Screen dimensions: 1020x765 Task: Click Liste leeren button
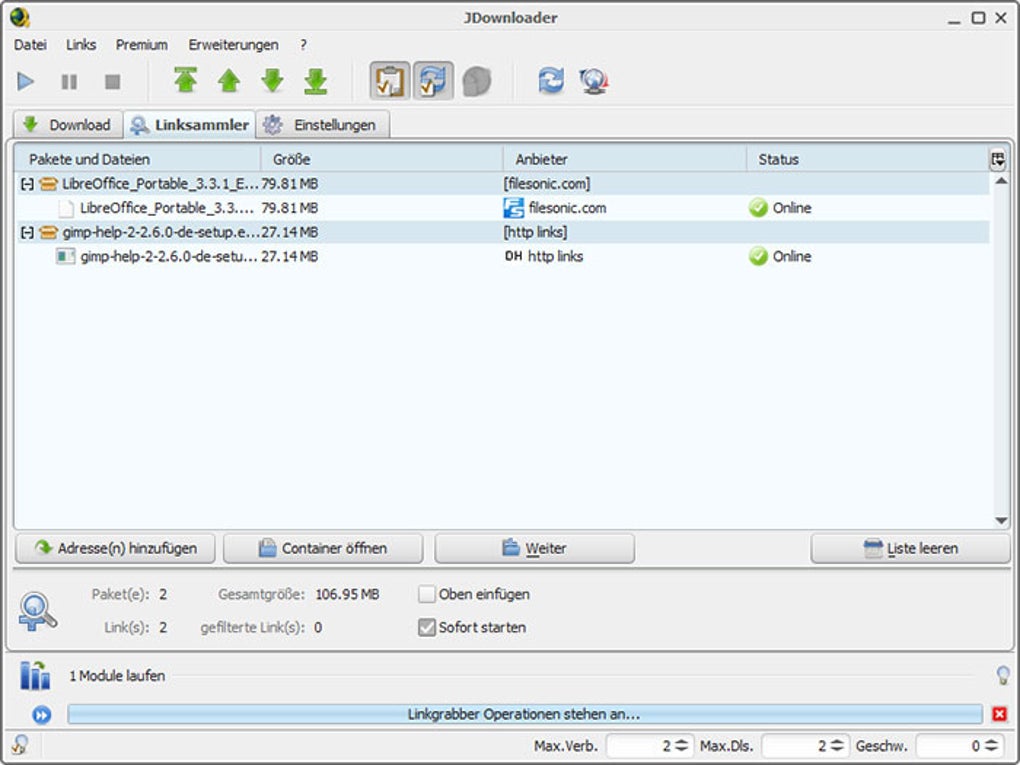pos(910,548)
